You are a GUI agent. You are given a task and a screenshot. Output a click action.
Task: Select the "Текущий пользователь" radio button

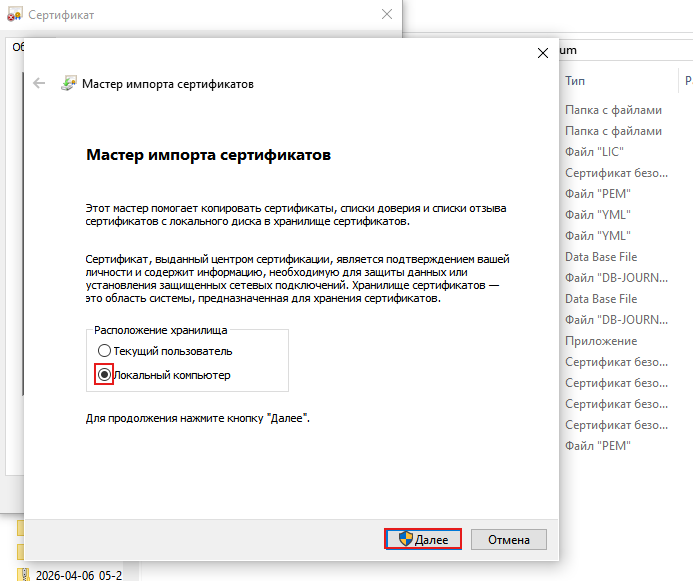[104, 351]
